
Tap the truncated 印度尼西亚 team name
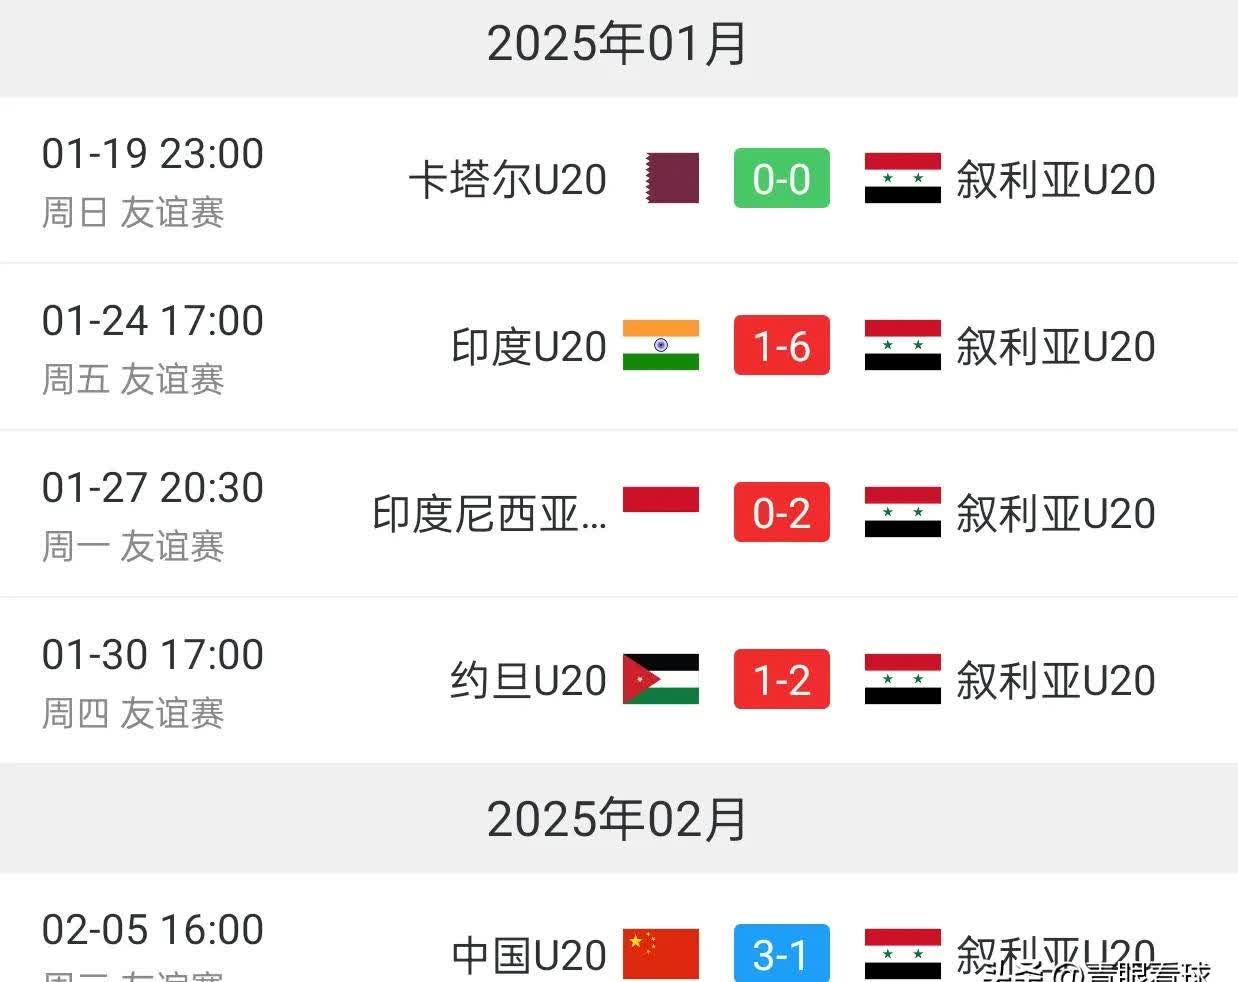pyautogui.click(x=489, y=514)
